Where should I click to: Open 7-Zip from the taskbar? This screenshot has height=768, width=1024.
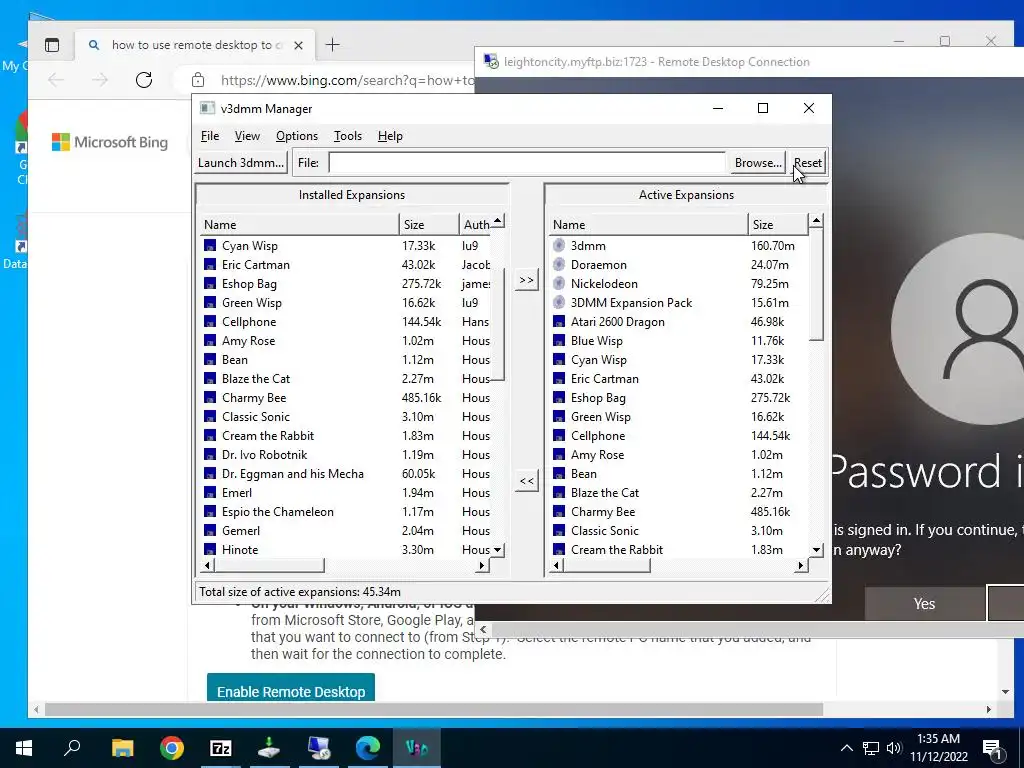pyautogui.click(x=221, y=748)
